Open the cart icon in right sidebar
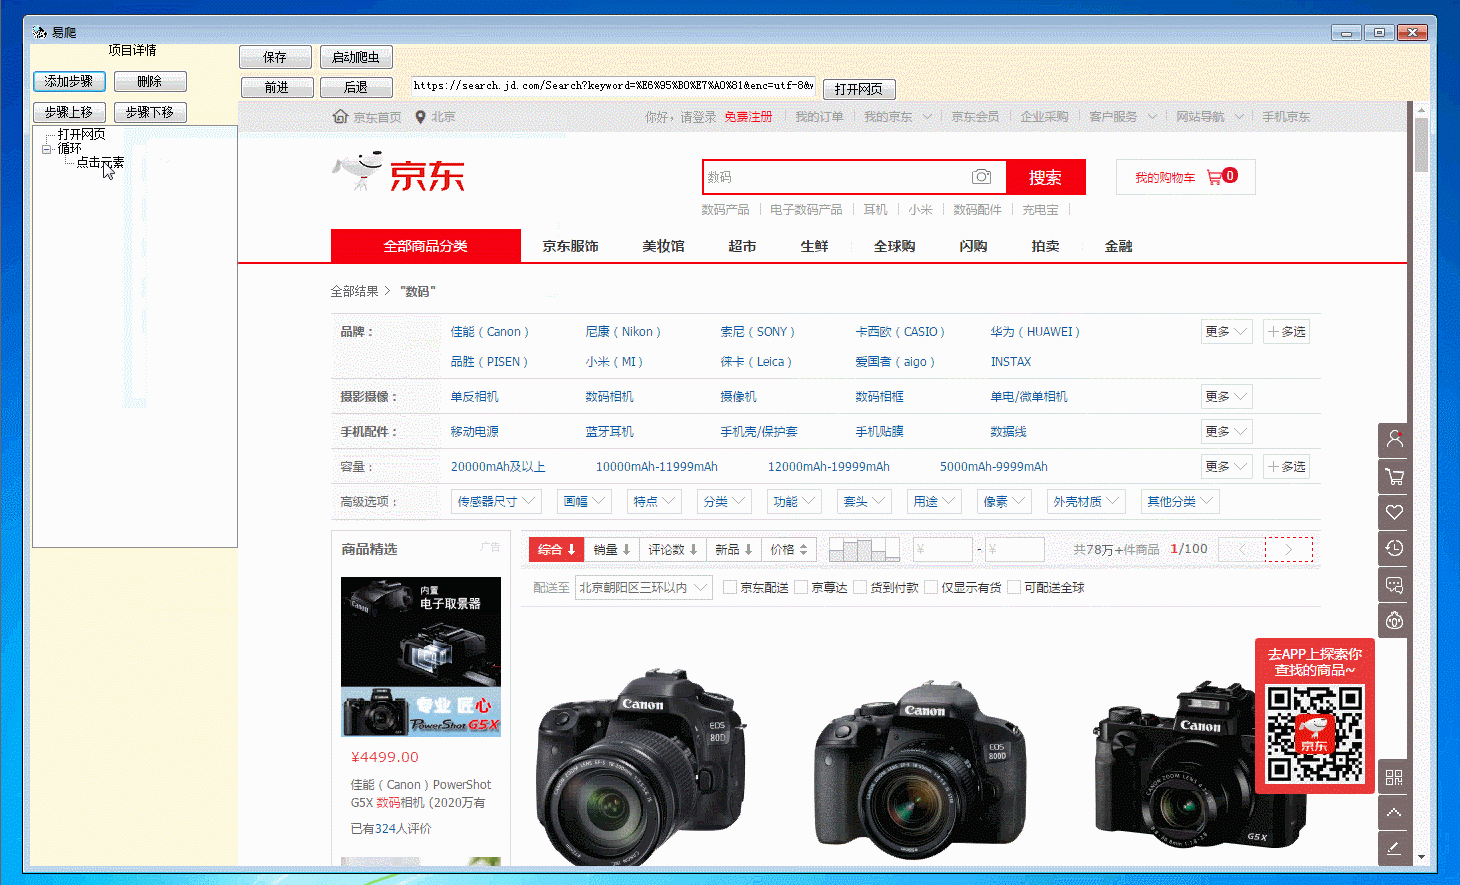The image size is (1460, 885). click(1395, 476)
